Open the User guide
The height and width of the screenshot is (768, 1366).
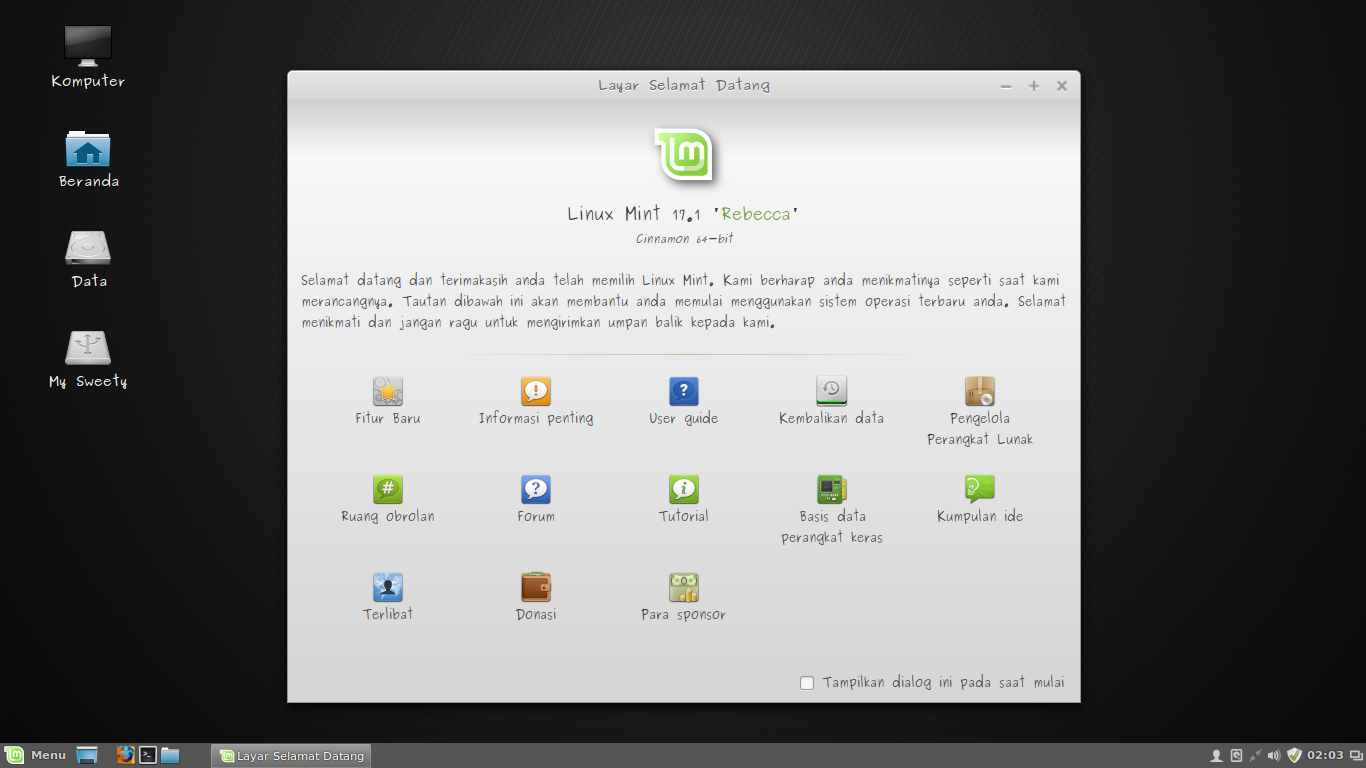(684, 401)
